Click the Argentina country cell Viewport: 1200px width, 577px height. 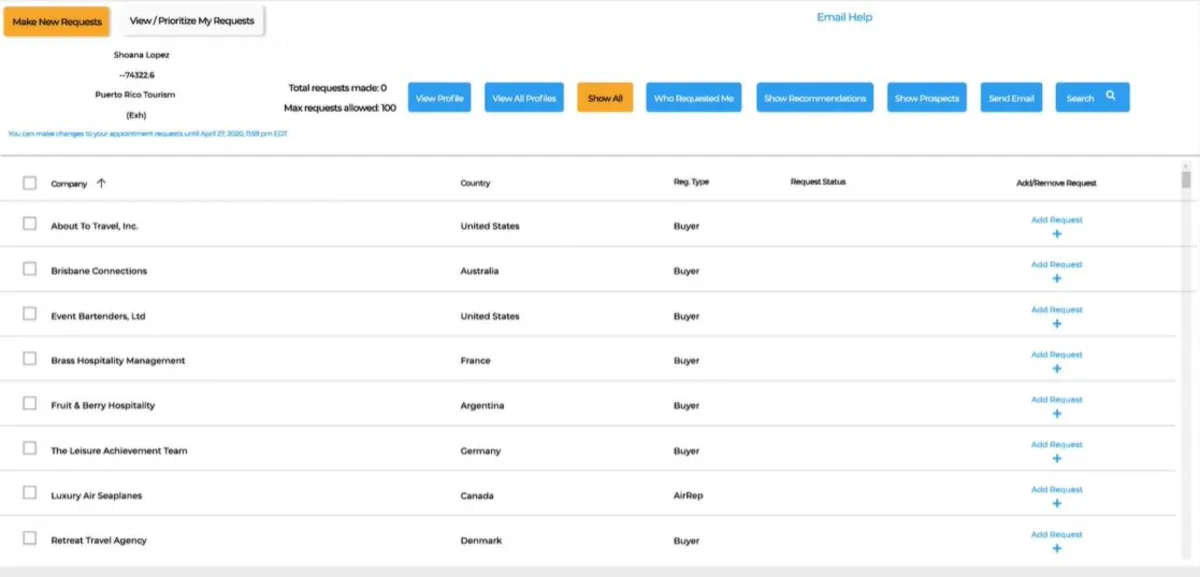point(482,406)
